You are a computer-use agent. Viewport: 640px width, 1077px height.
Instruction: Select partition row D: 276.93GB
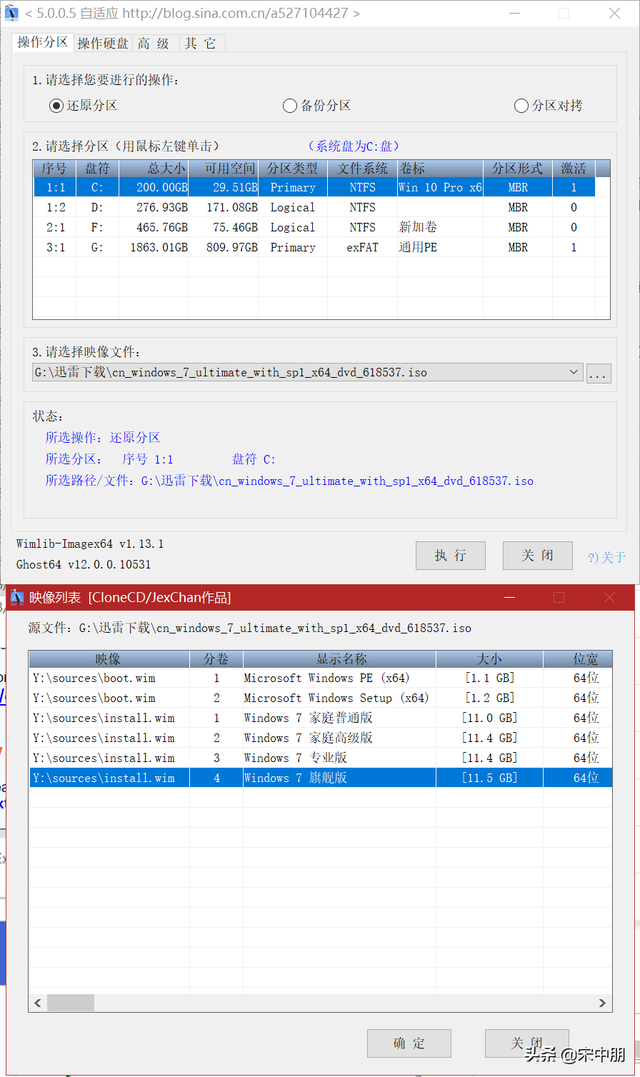pyautogui.click(x=314, y=207)
